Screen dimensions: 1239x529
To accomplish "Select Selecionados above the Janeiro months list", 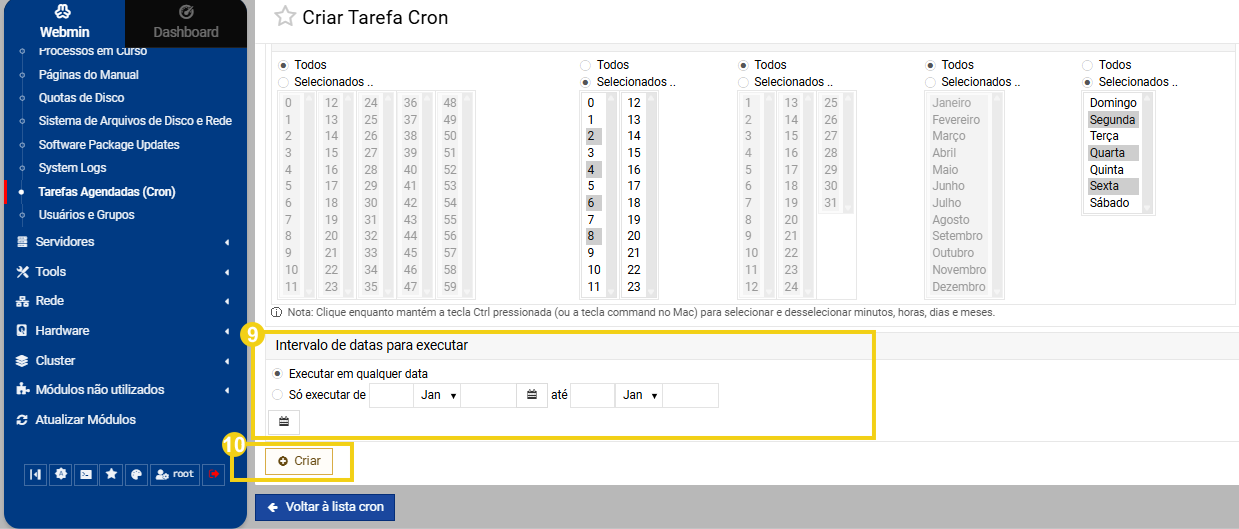I will (930, 82).
